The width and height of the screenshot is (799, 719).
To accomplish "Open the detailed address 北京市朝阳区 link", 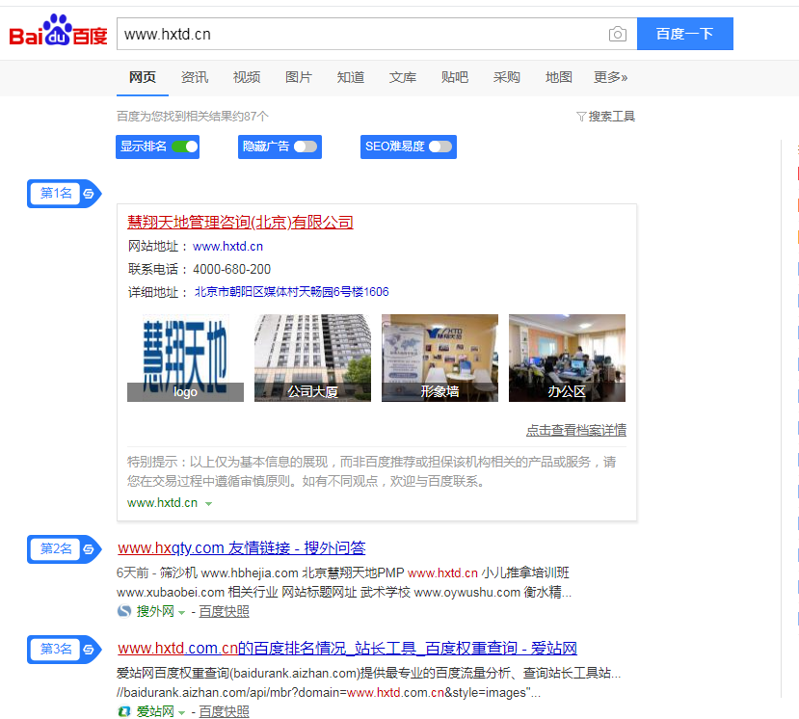I will [x=291, y=292].
